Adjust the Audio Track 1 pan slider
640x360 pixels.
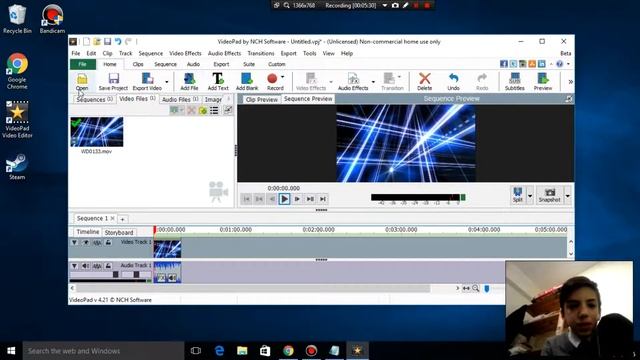[x=137, y=275]
